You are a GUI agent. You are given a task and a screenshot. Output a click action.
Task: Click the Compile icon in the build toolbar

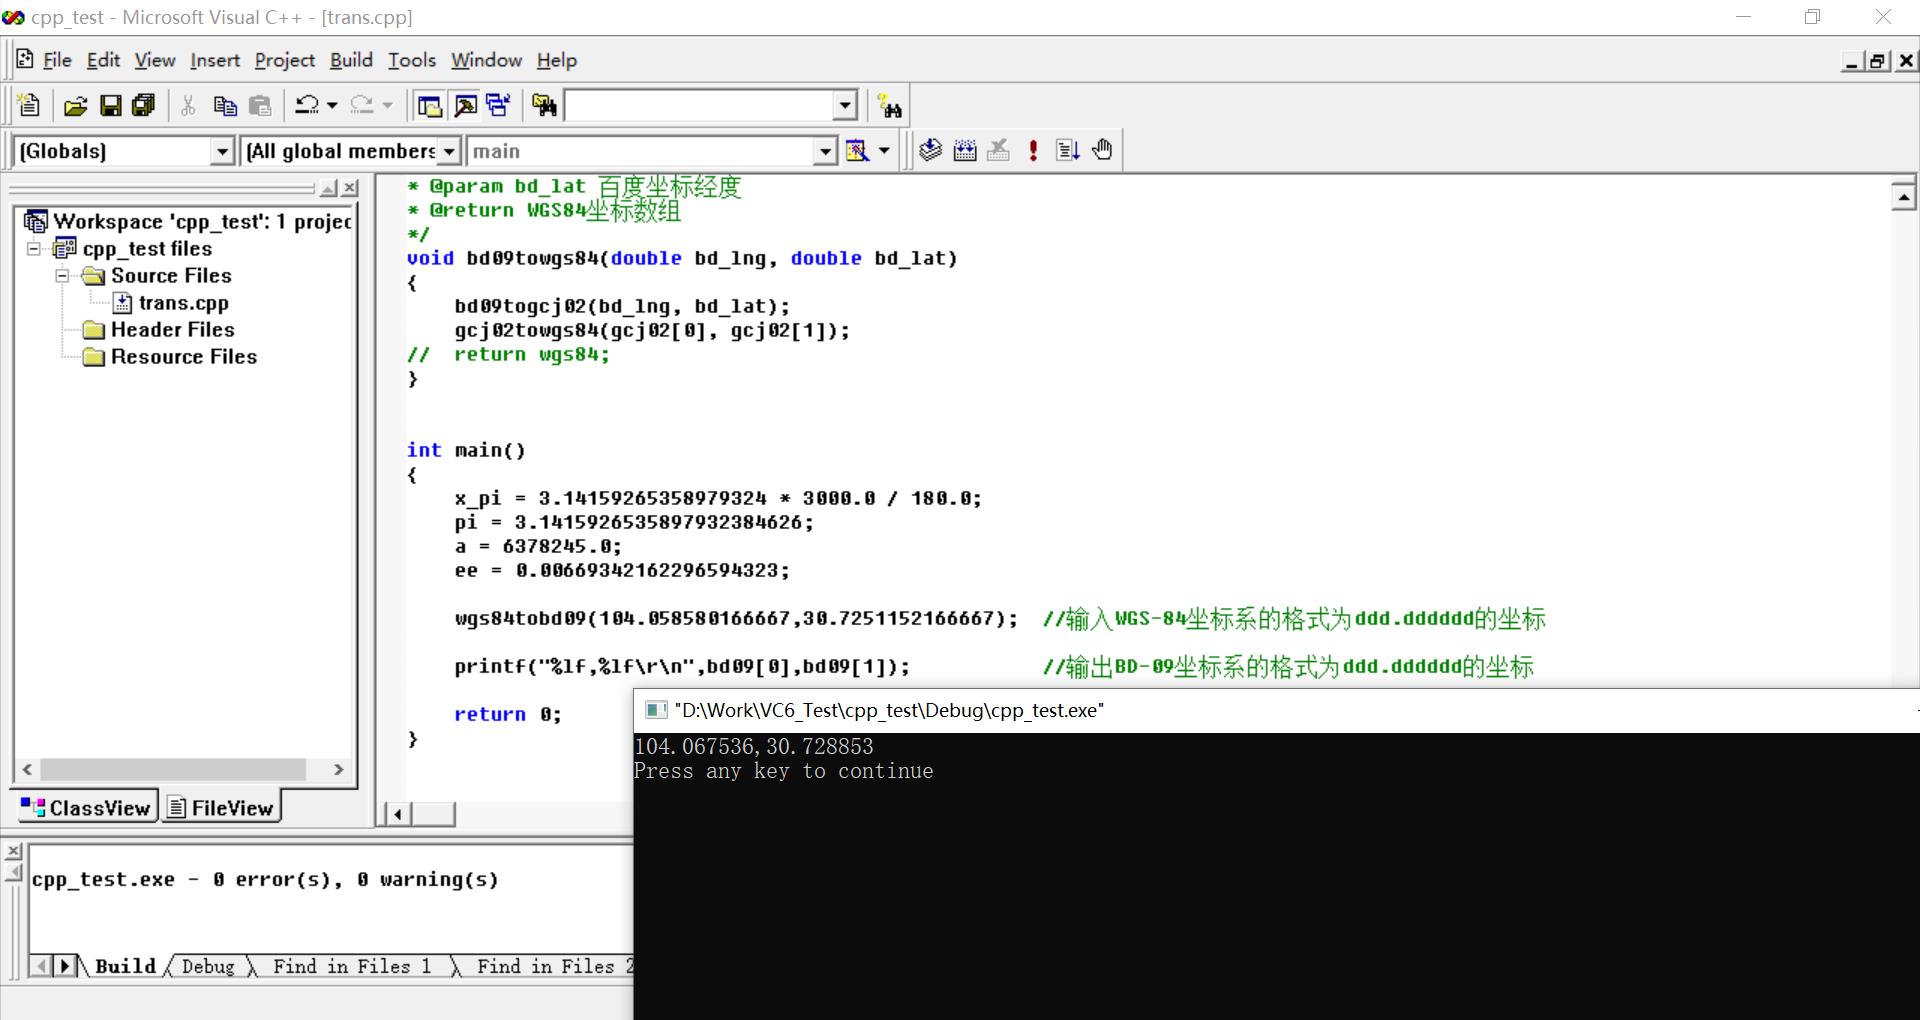931,150
